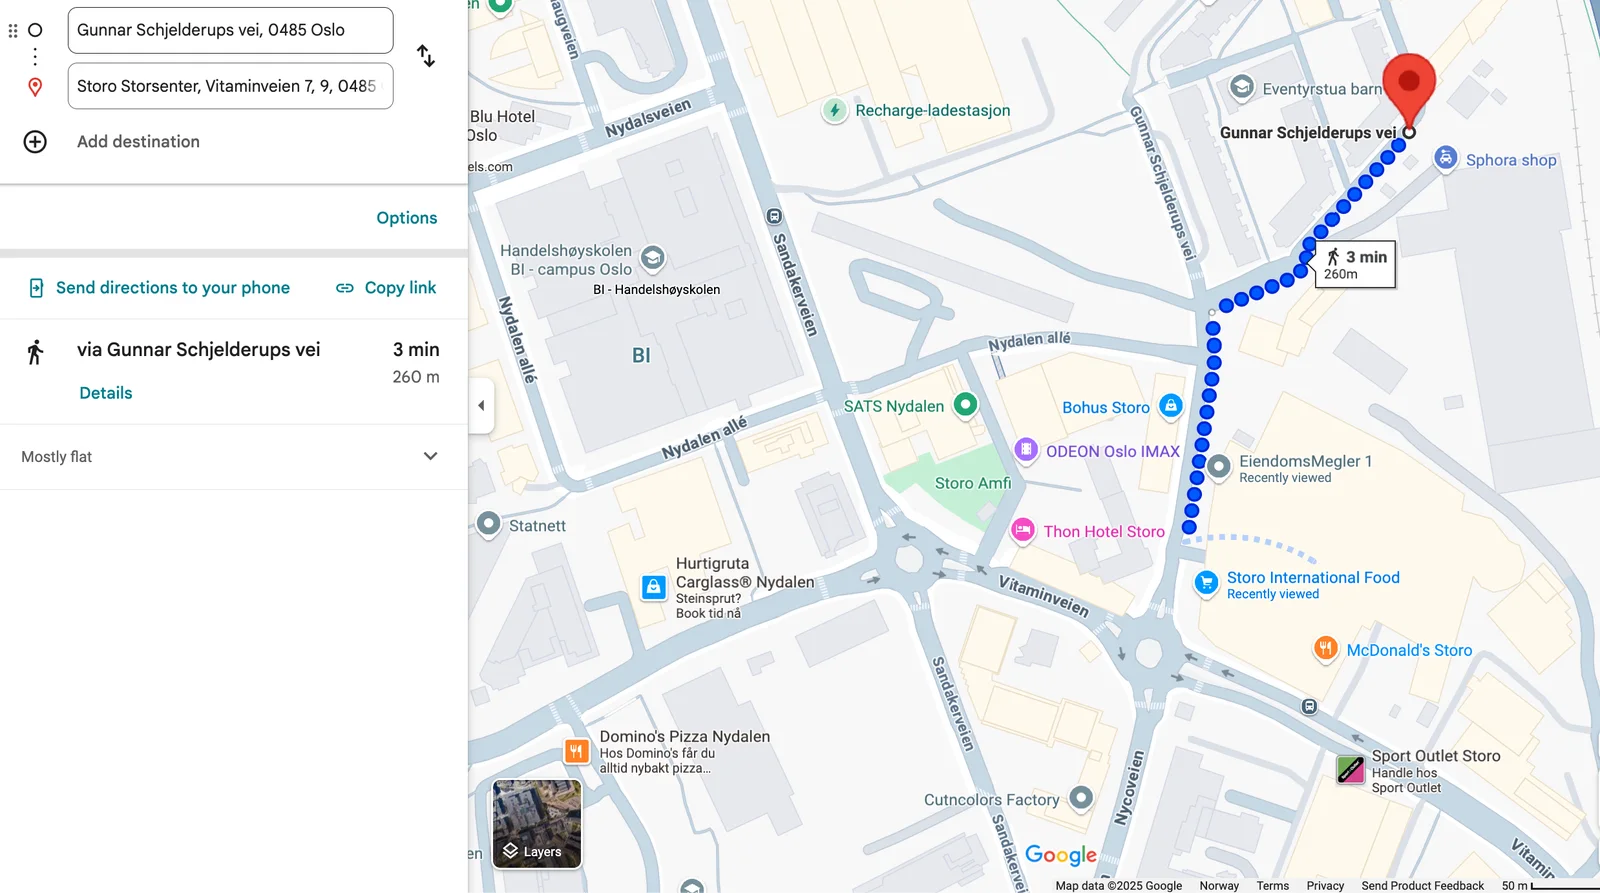
Task: Open the Sphora shop pin
Action: click(x=1446, y=158)
